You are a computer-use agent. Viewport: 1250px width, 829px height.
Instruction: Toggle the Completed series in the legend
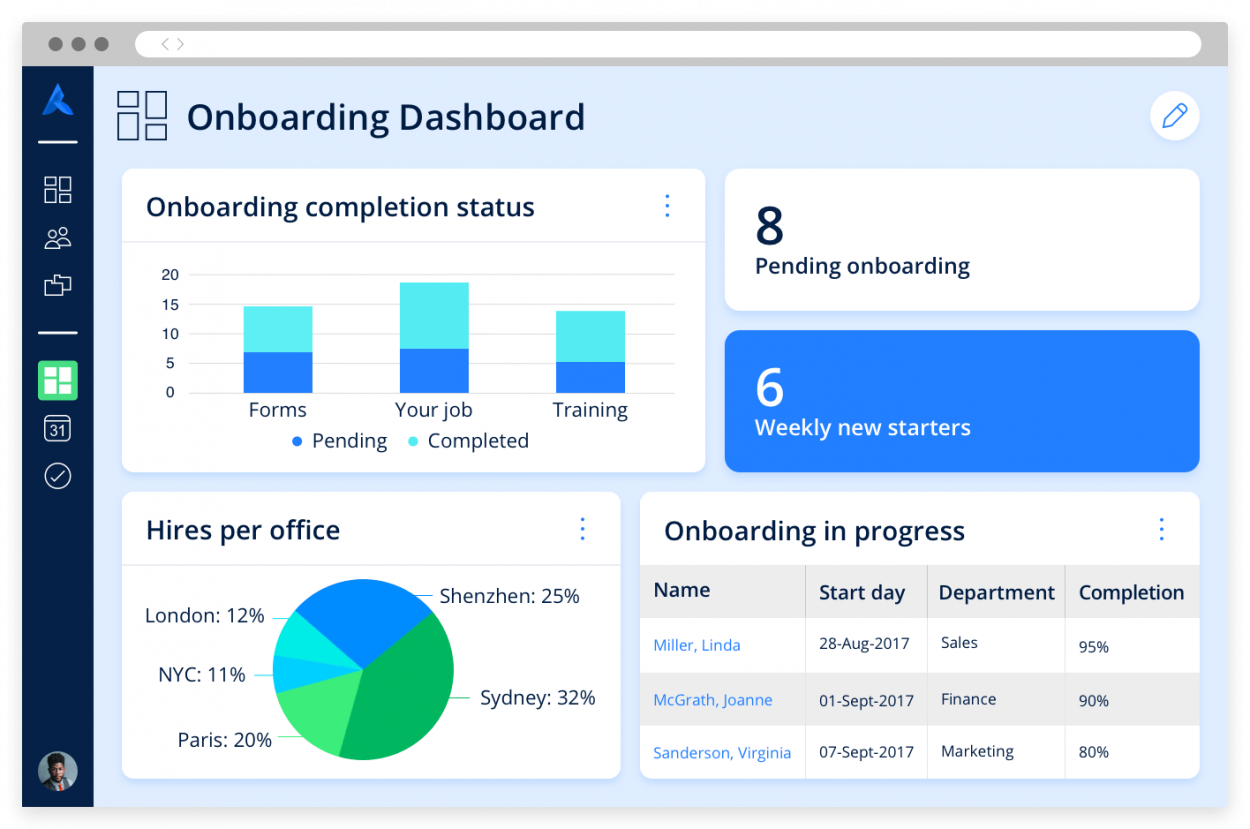[468, 440]
